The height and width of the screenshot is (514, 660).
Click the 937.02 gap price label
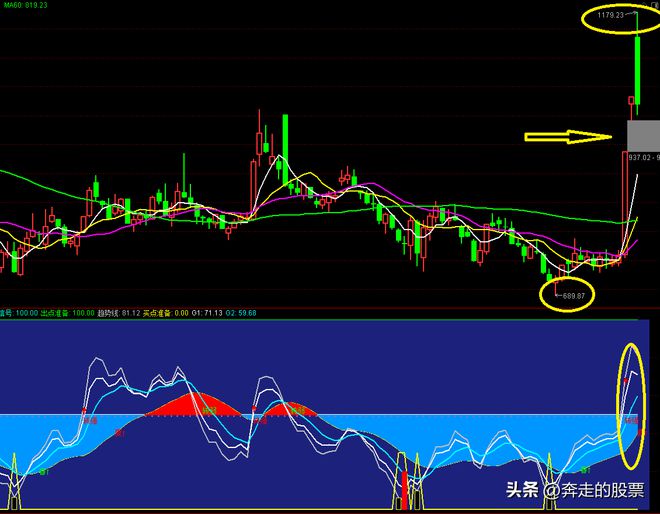click(x=638, y=157)
